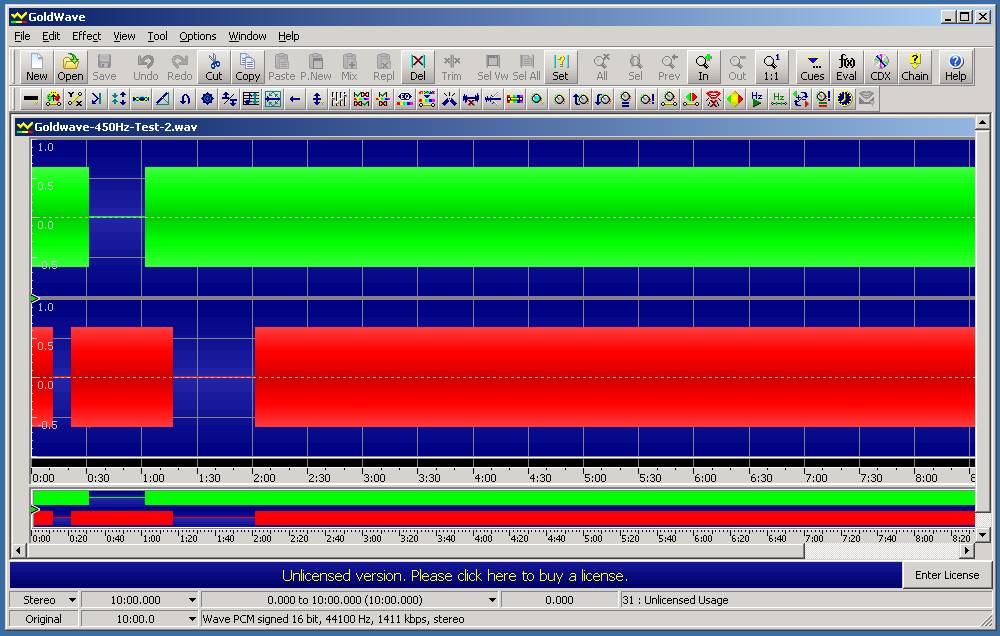
Task: Set zoom to 1:1
Action: point(771,67)
